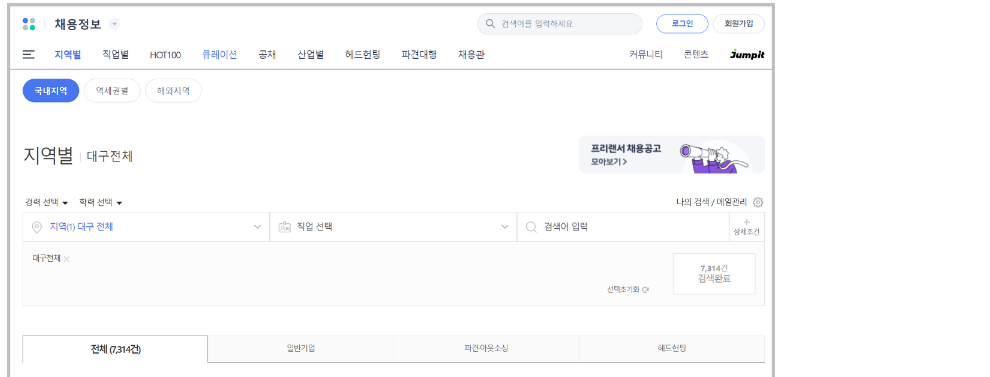Open the settings gear next to 나의 검색
Viewport: 990px width, 377px height.
(758, 203)
